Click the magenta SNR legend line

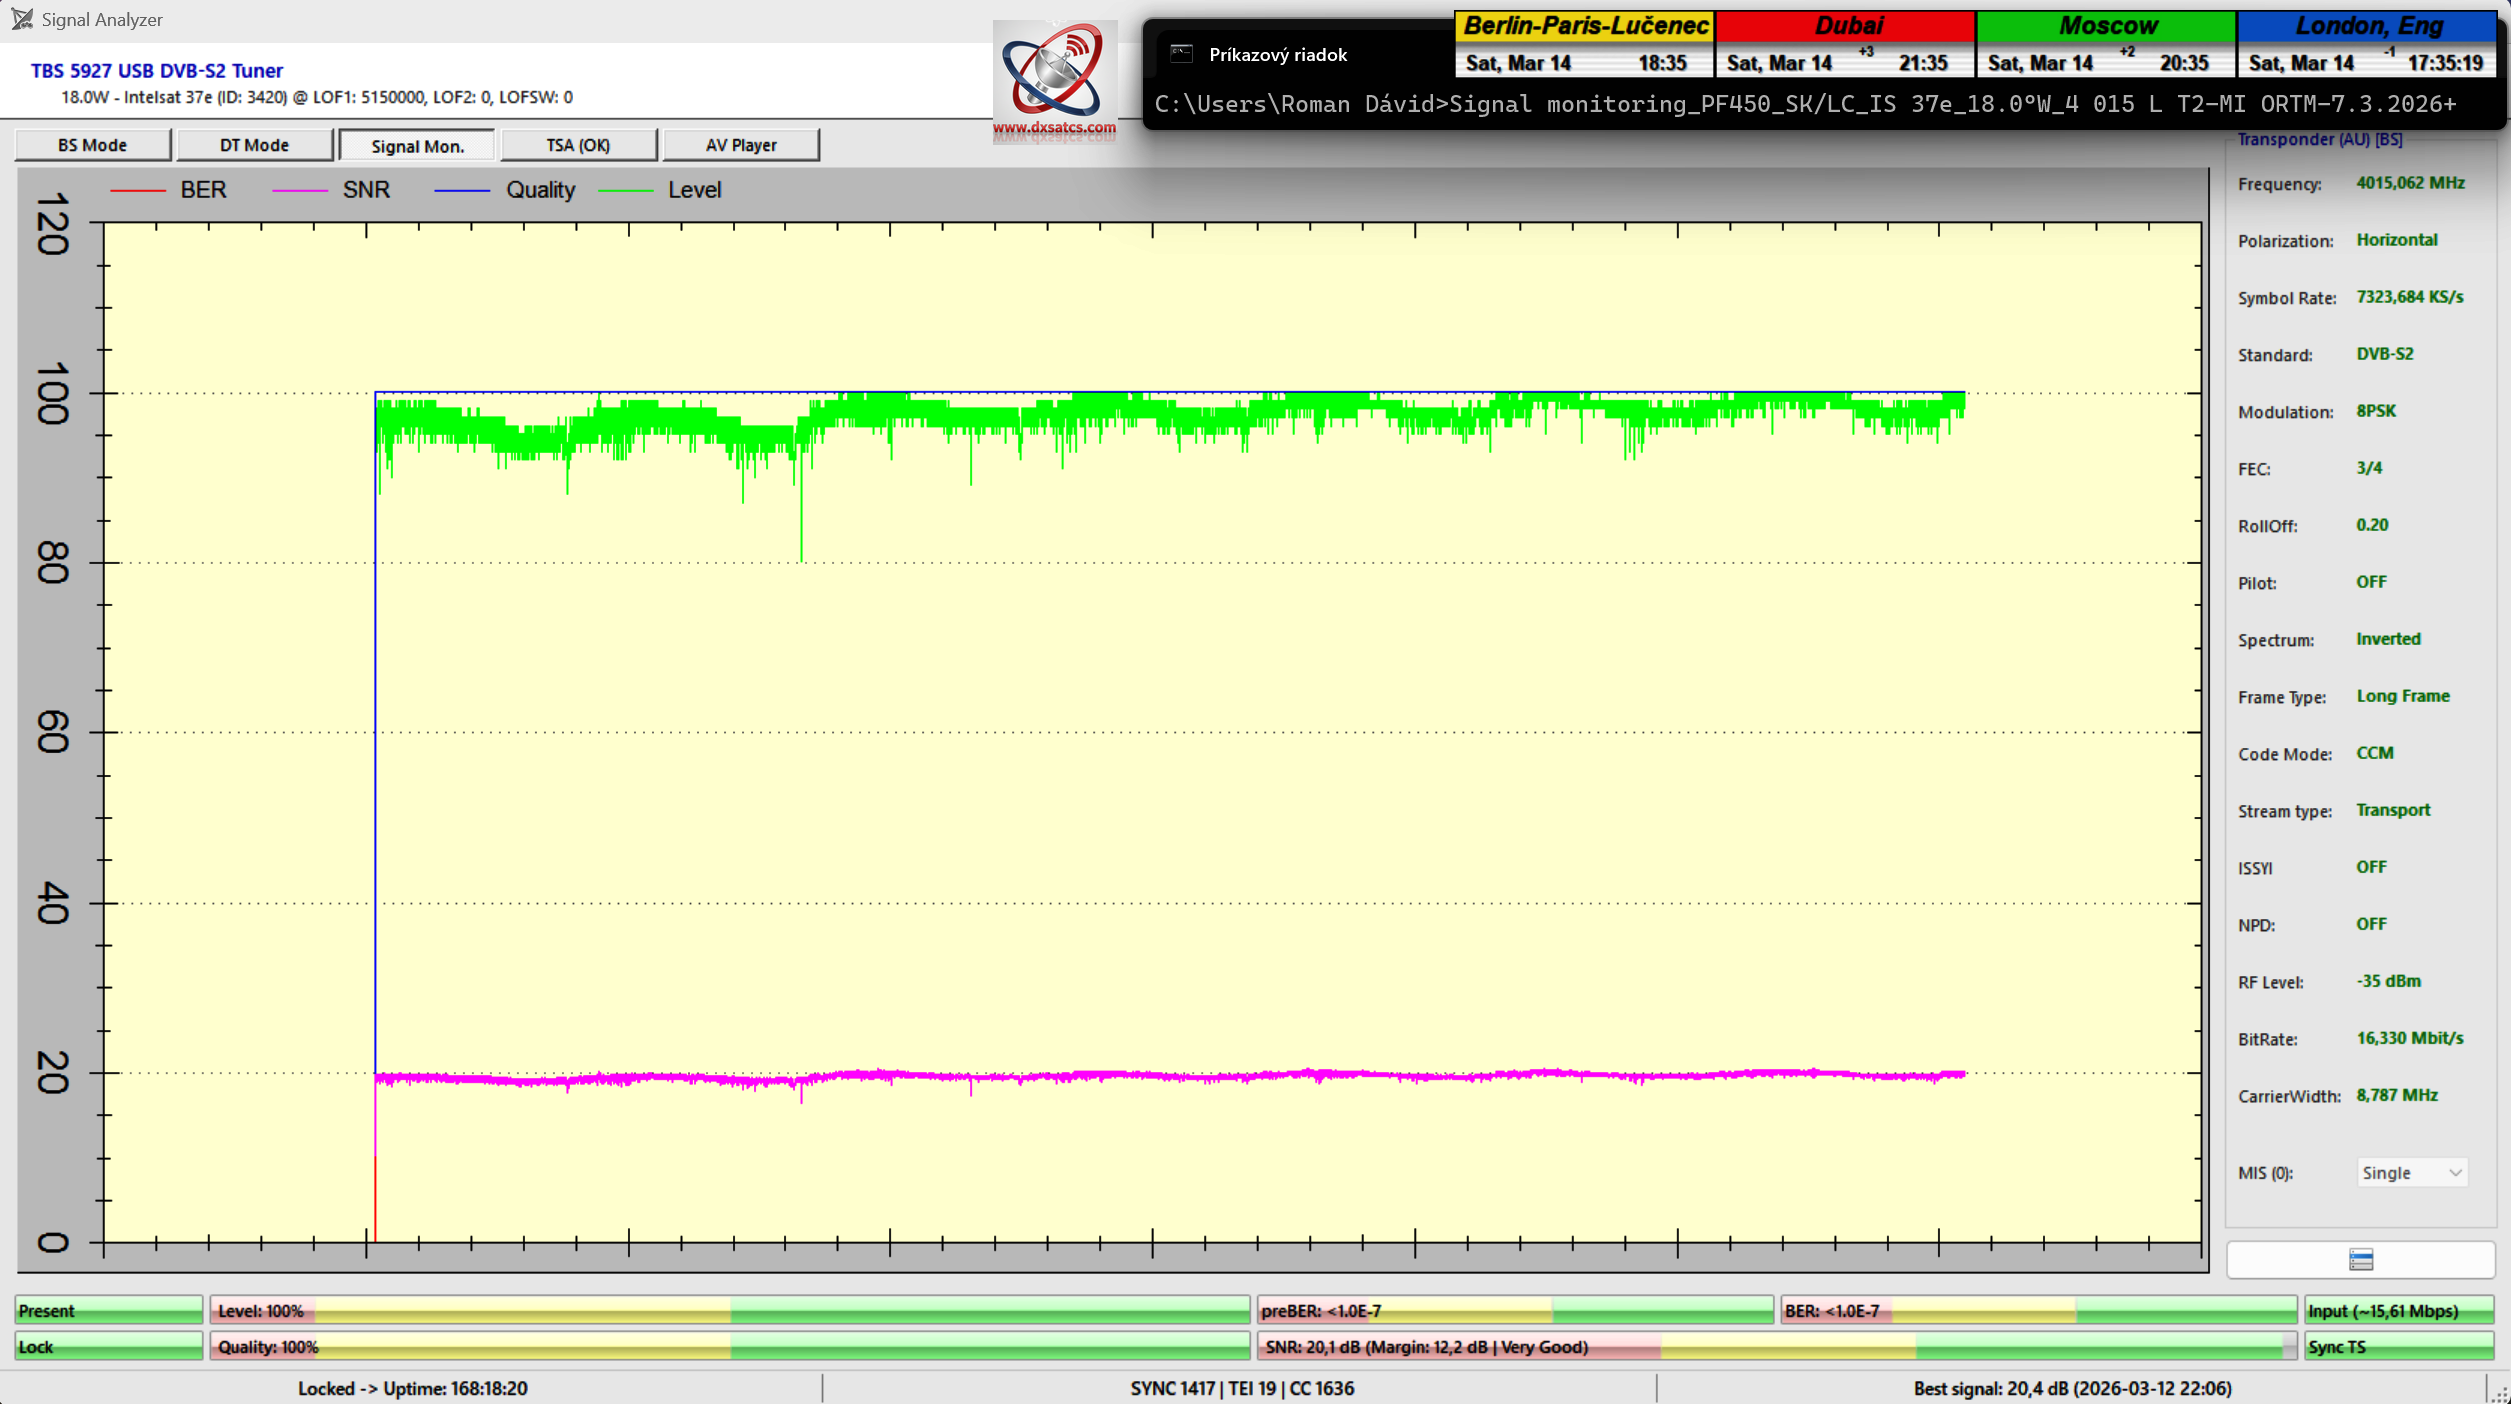[299, 190]
